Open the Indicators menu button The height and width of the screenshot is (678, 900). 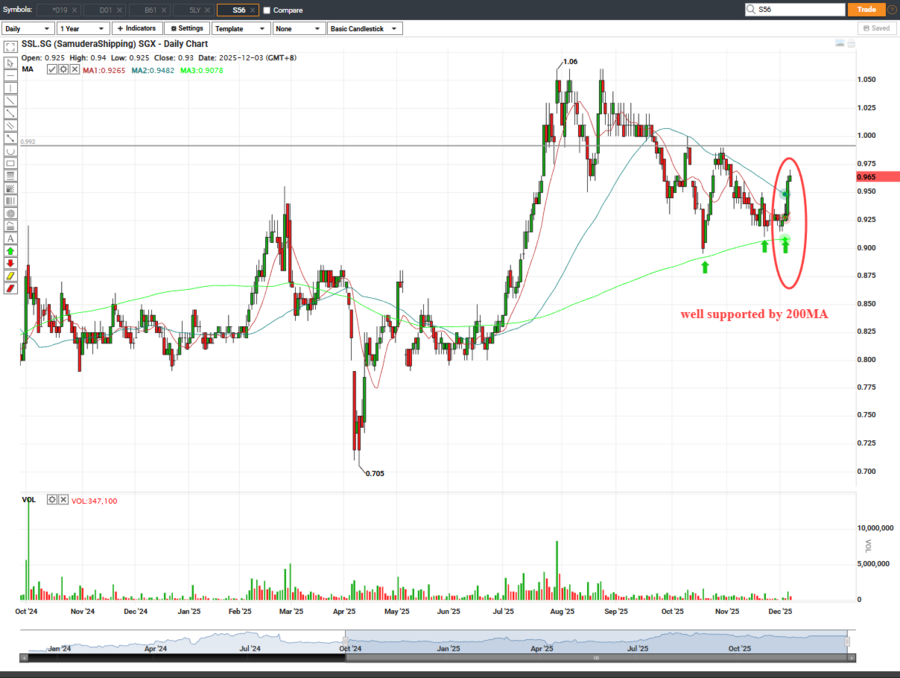tap(136, 29)
